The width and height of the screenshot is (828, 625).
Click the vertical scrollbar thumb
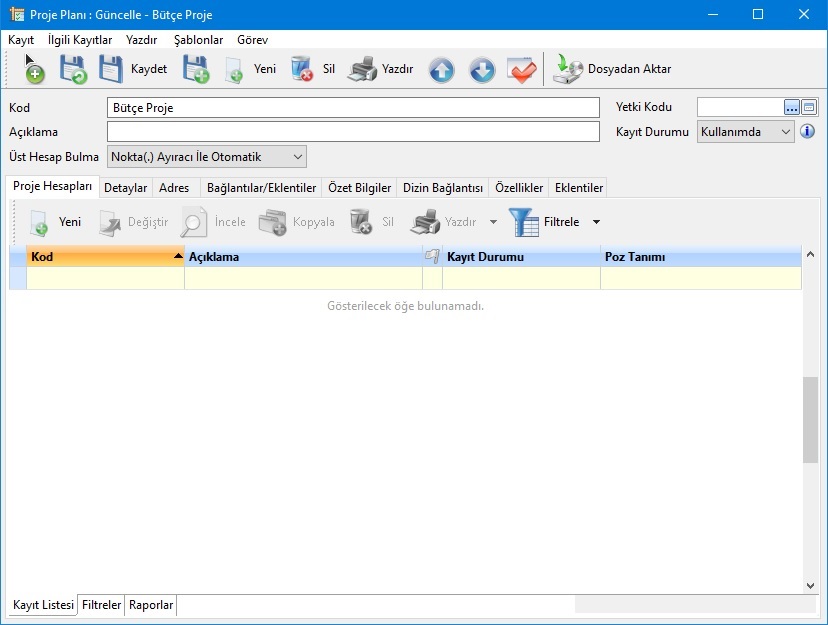click(x=809, y=420)
